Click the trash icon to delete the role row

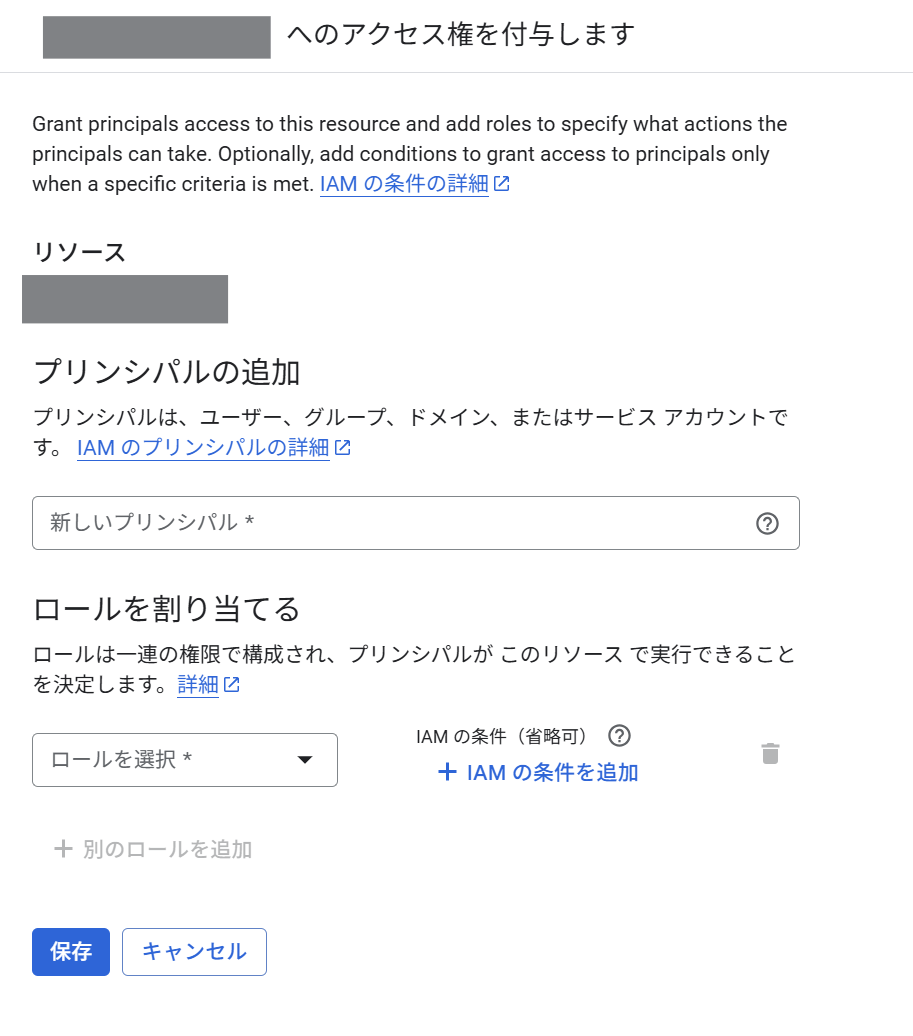[770, 754]
